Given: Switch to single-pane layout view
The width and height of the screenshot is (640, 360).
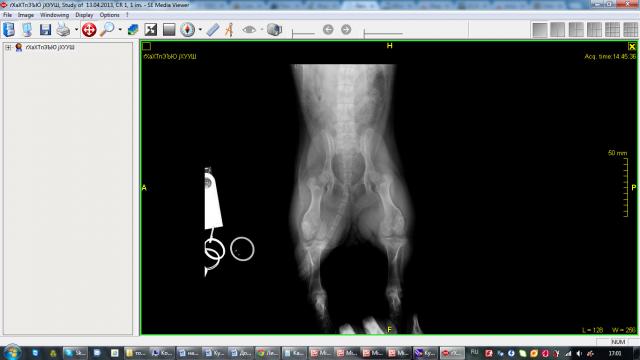Looking at the screenshot, I should pyautogui.click(x=540, y=30).
